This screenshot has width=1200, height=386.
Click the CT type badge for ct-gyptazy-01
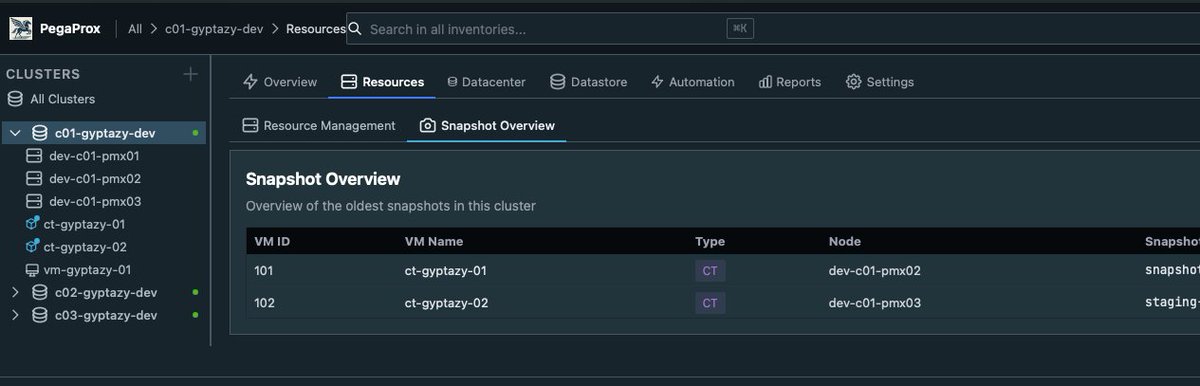(710, 271)
